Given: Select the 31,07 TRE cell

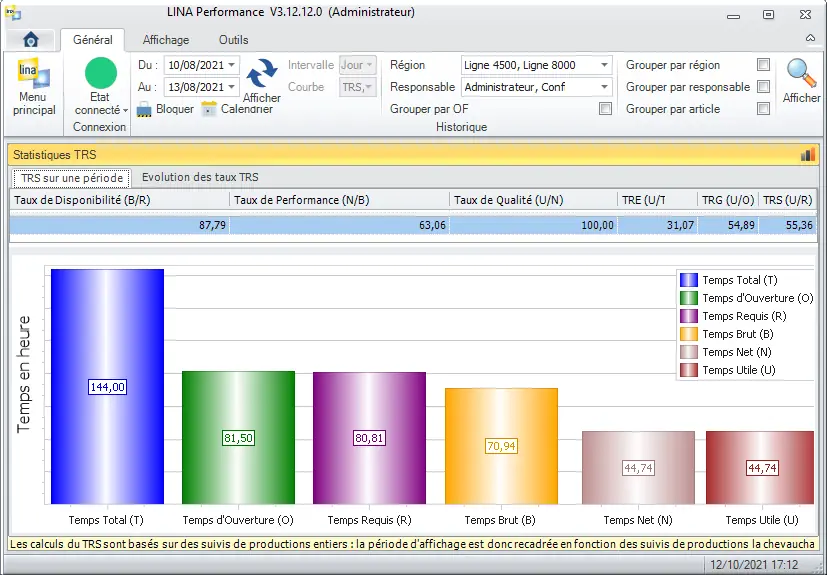Looking at the screenshot, I should [657, 225].
